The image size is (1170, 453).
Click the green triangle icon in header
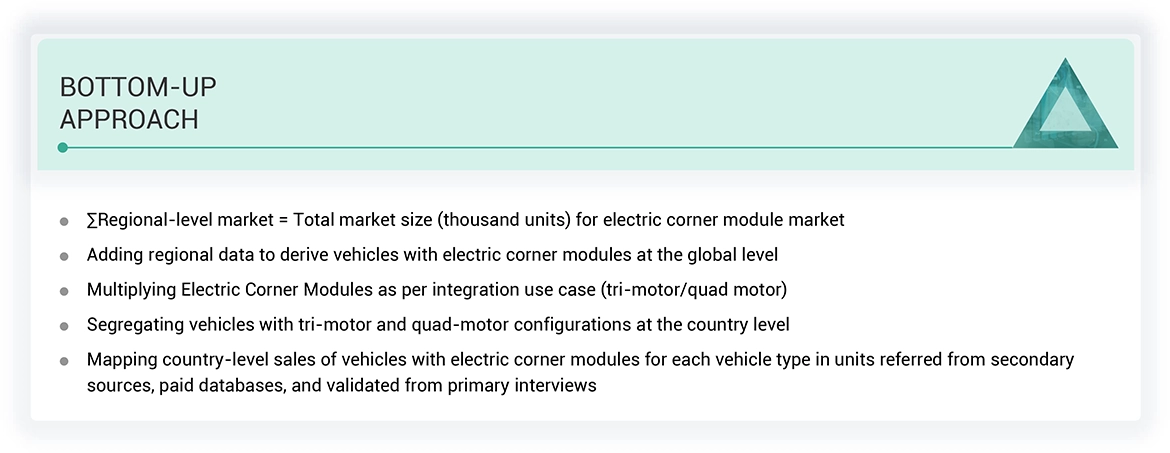pos(1065,108)
